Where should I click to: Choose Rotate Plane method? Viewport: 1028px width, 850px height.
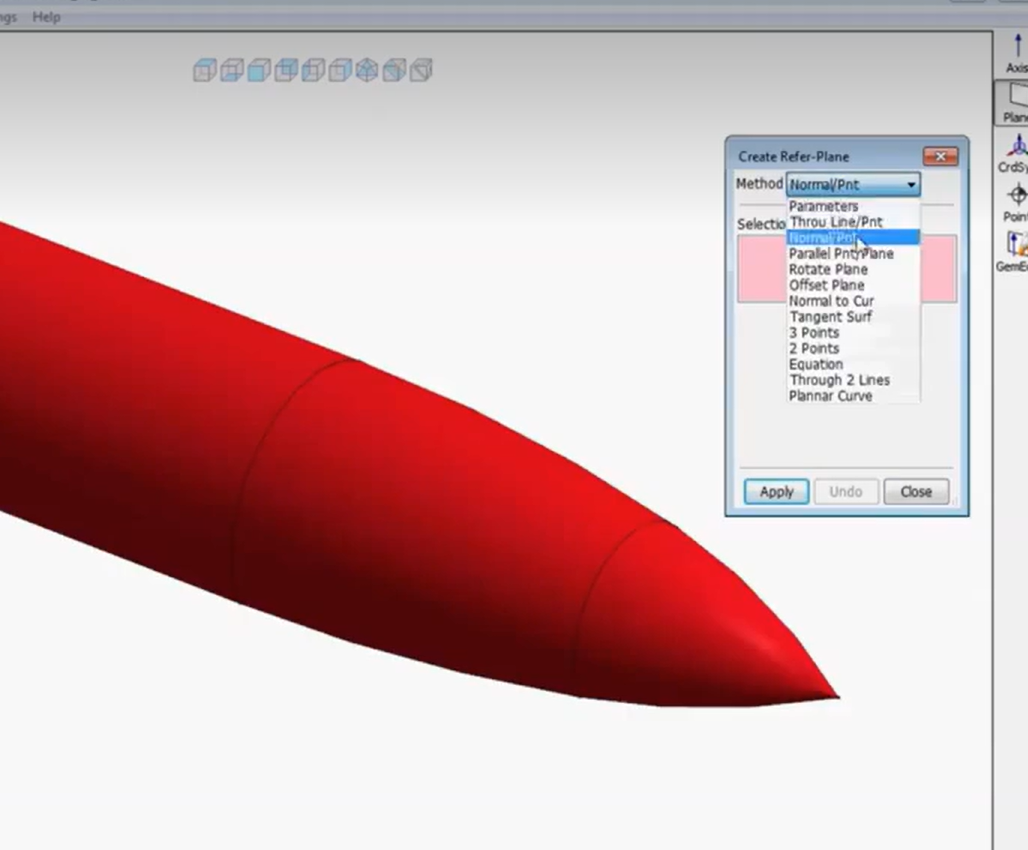pos(853,269)
